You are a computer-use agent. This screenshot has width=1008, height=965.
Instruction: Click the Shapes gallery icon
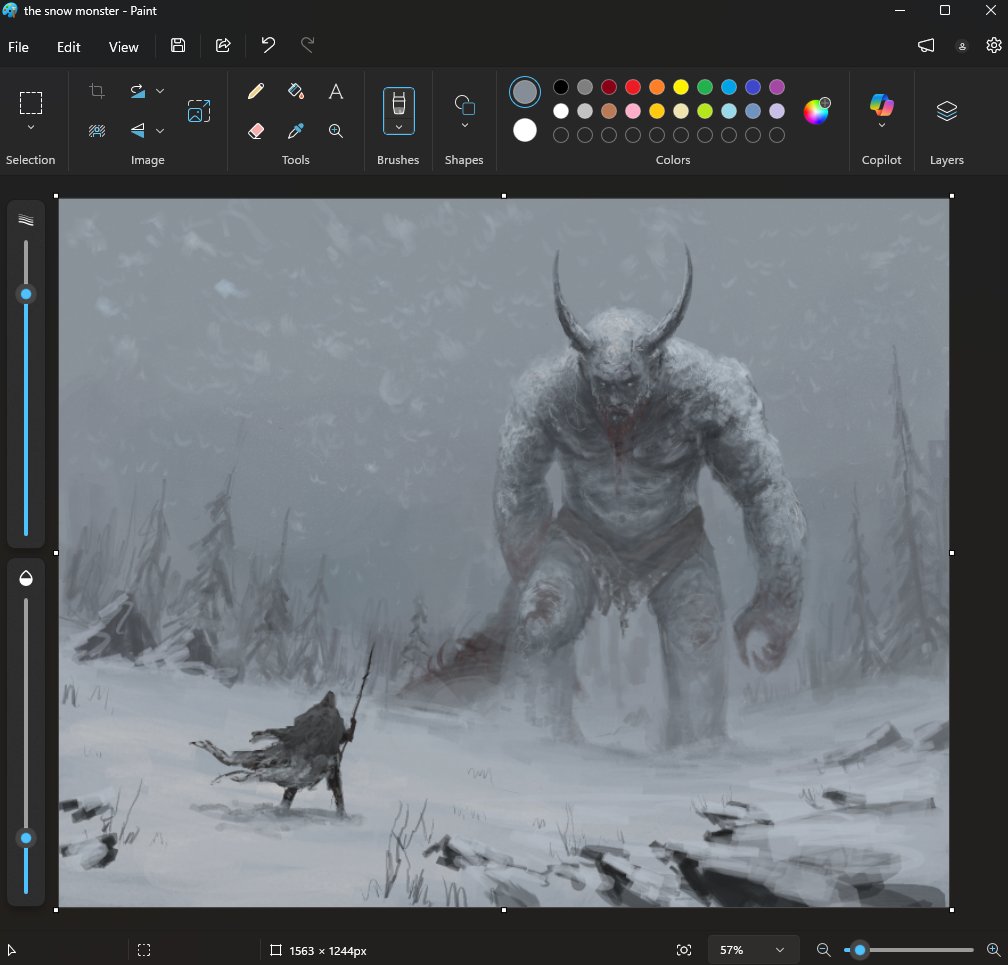[x=464, y=104]
